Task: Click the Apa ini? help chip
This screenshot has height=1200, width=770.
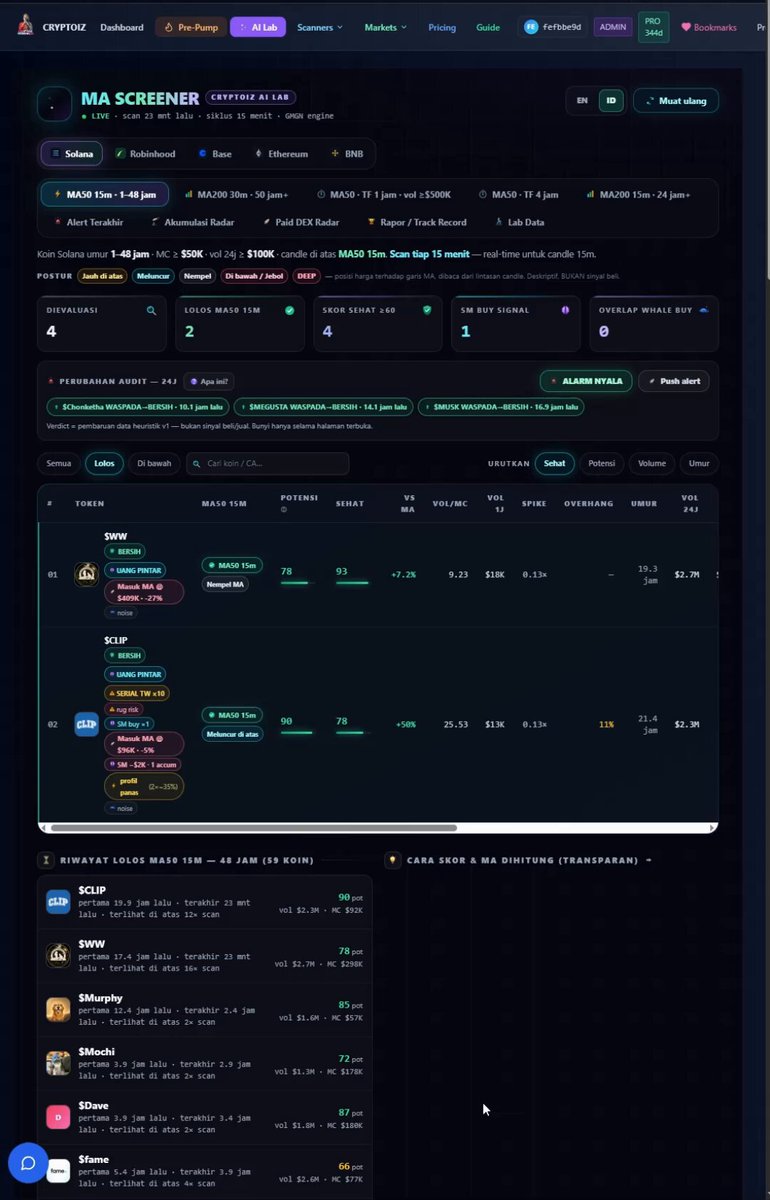Action: [x=209, y=381]
